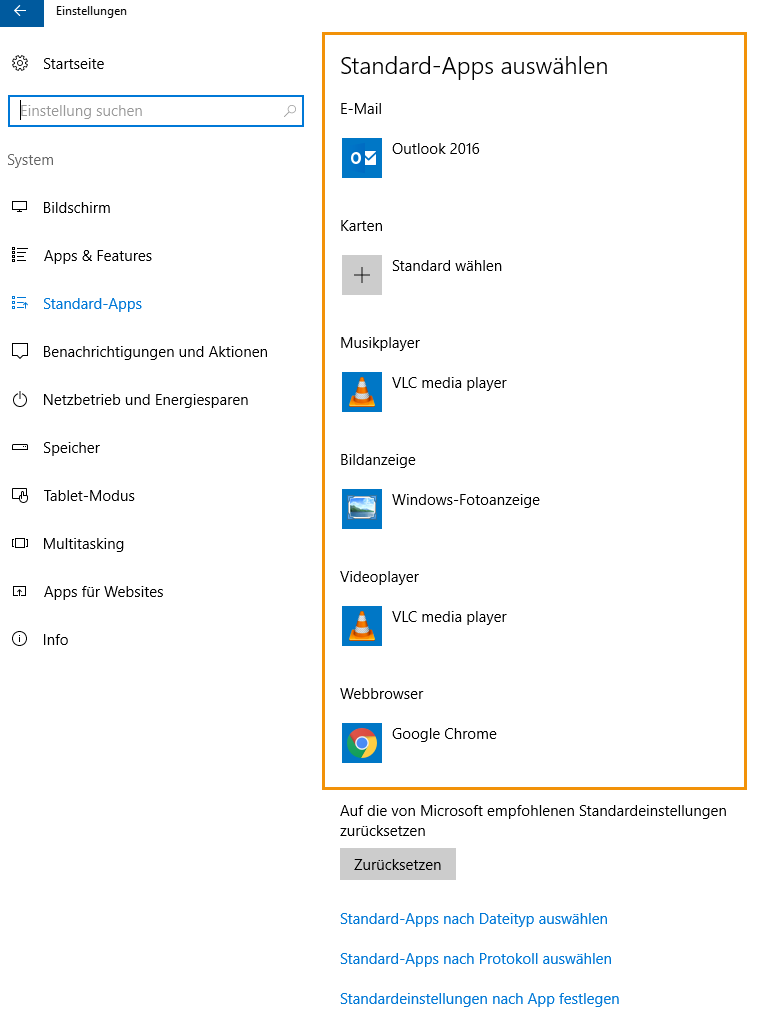
Task: Open the Multitasking page
Action: pyautogui.click(x=83, y=544)
